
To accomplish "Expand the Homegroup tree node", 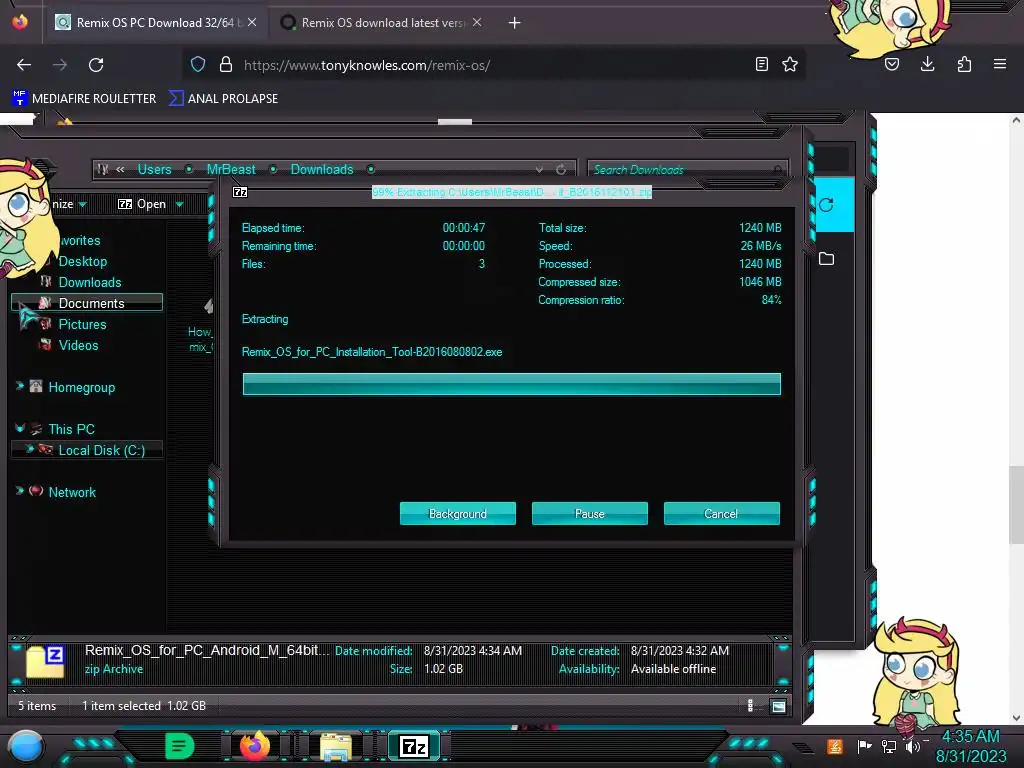I will click(20, 387).
